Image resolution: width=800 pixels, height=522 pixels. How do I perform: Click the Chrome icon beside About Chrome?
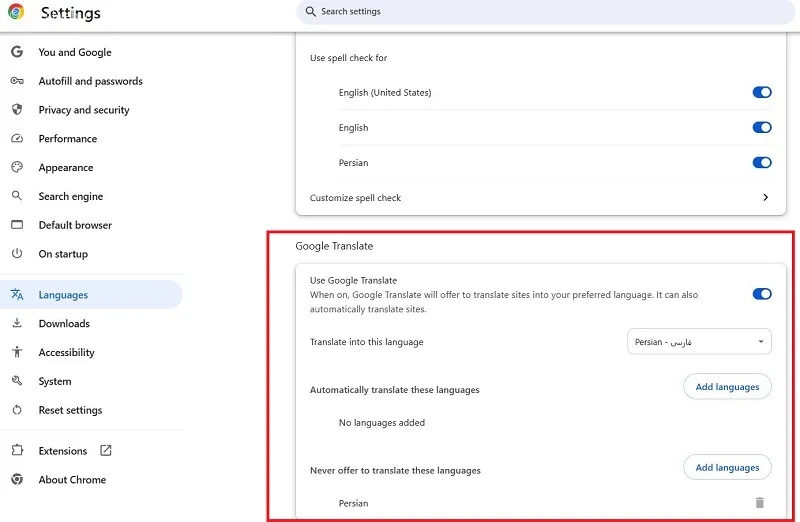pyautogui.click(x=17, y=479)
